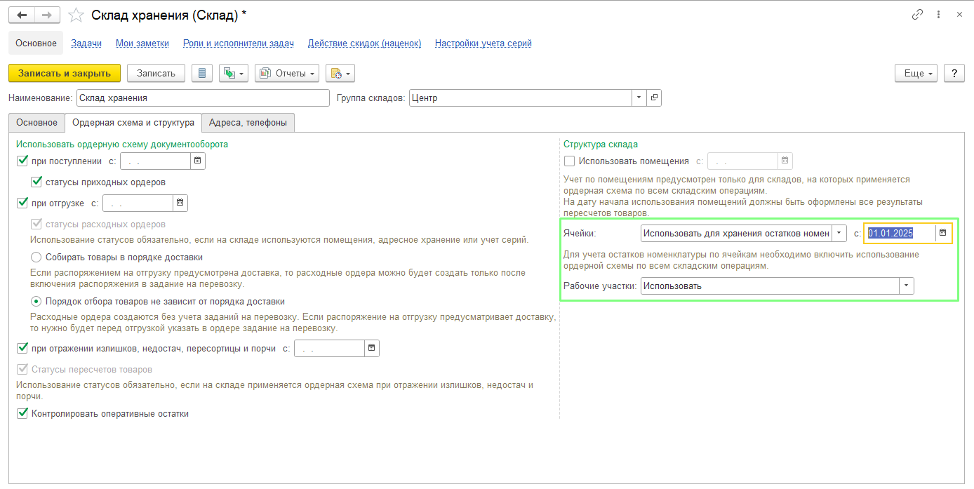Click into the Наименование field

click(x=203, y=98)
